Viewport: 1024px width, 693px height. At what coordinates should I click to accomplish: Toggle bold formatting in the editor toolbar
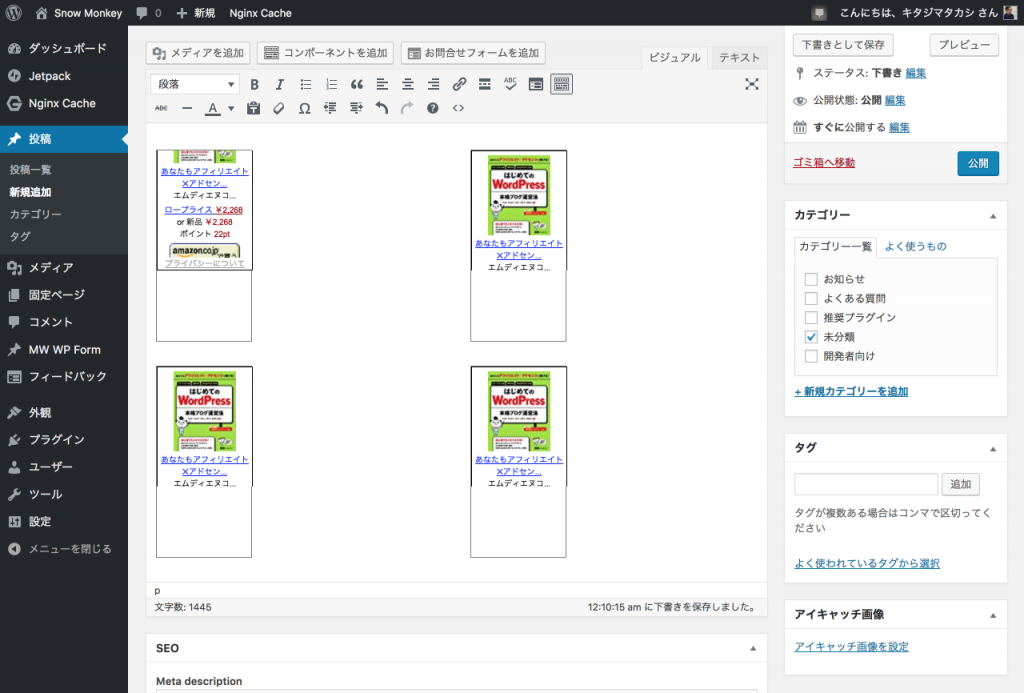coord(254,84)
